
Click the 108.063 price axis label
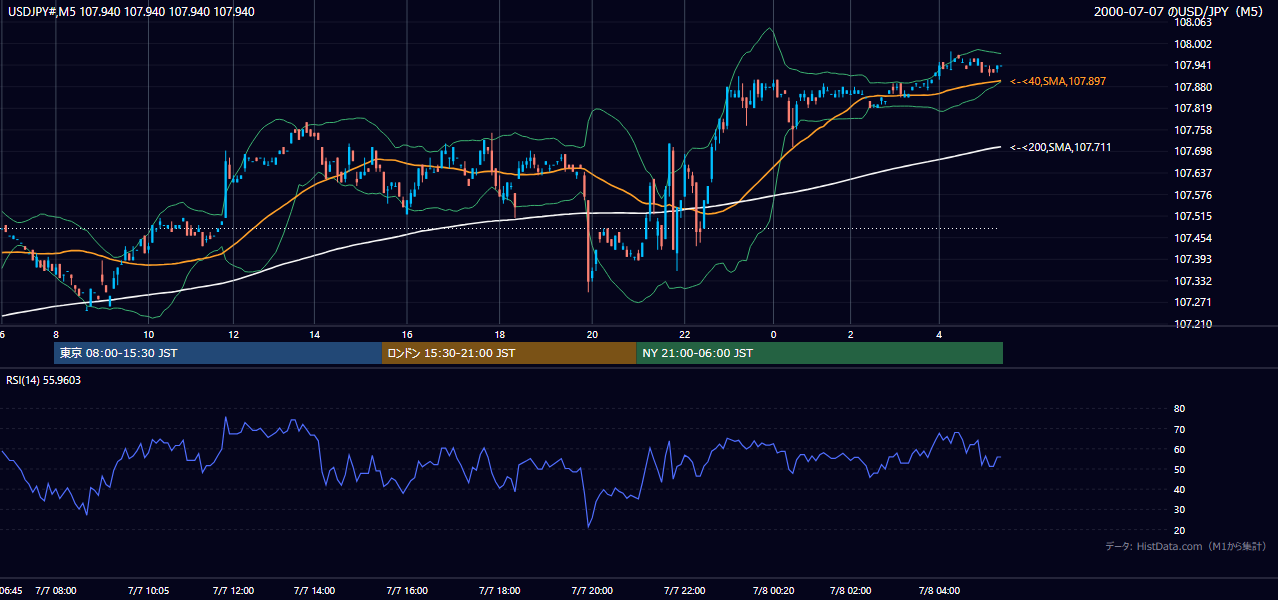click(x=1193, y=22)
